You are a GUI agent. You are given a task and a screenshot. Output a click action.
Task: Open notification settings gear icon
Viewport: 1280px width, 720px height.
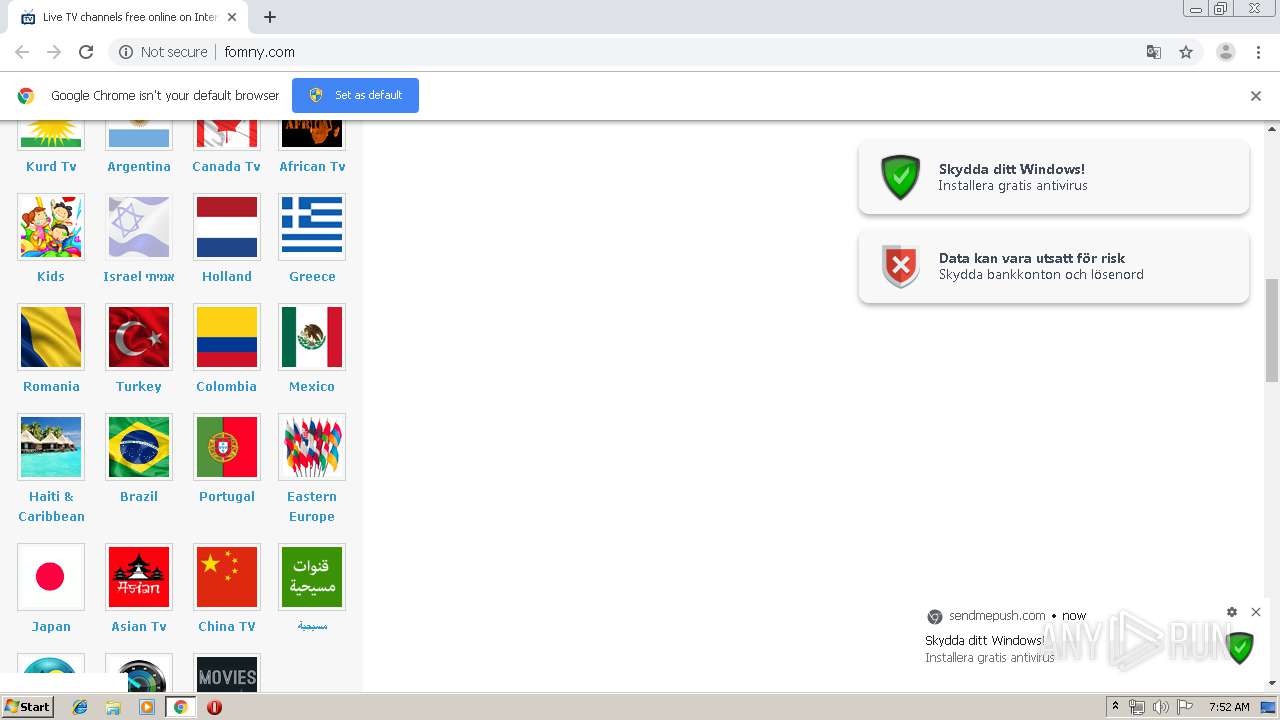tap(1232, 612)
